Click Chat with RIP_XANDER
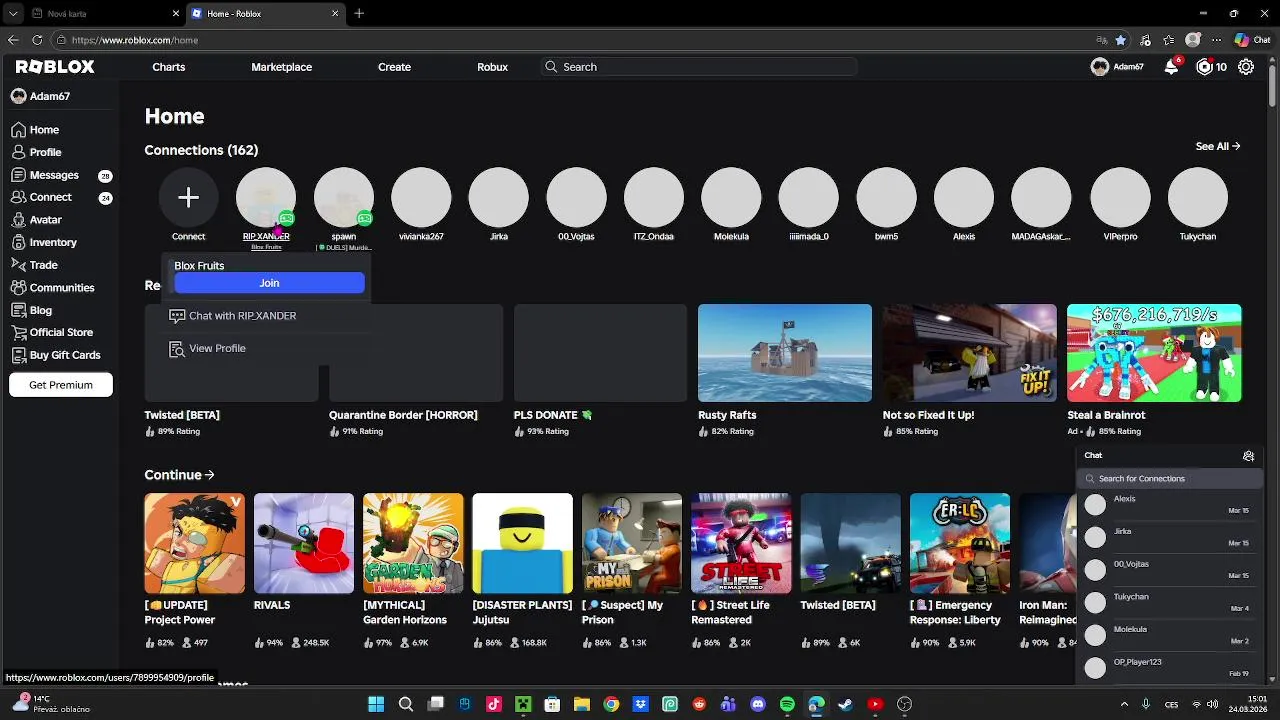 pyautogui.click(x=242, y=316)
